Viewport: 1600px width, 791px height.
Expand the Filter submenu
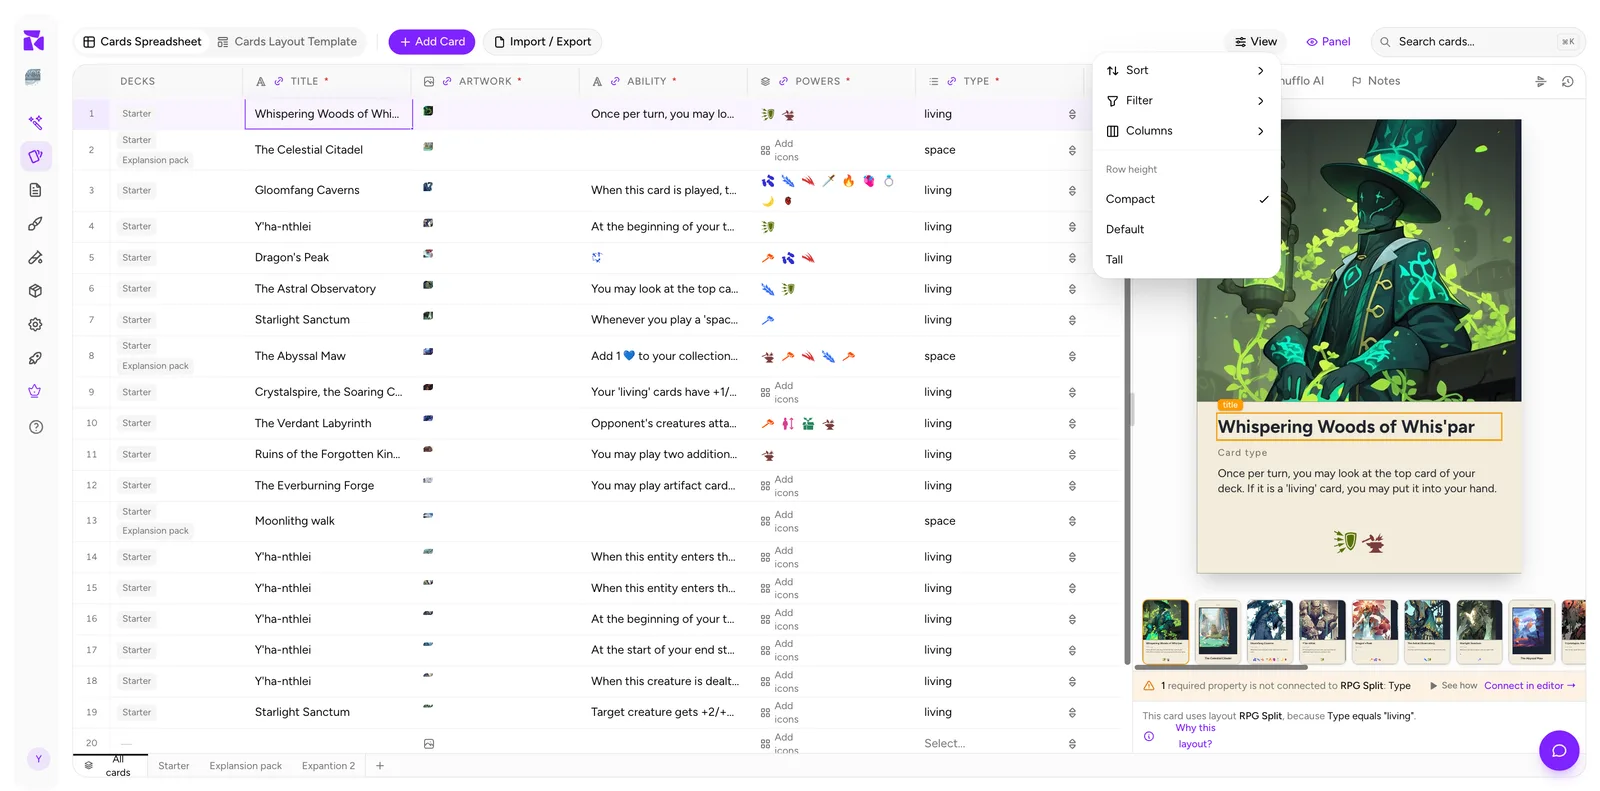tap(1187, 100)
